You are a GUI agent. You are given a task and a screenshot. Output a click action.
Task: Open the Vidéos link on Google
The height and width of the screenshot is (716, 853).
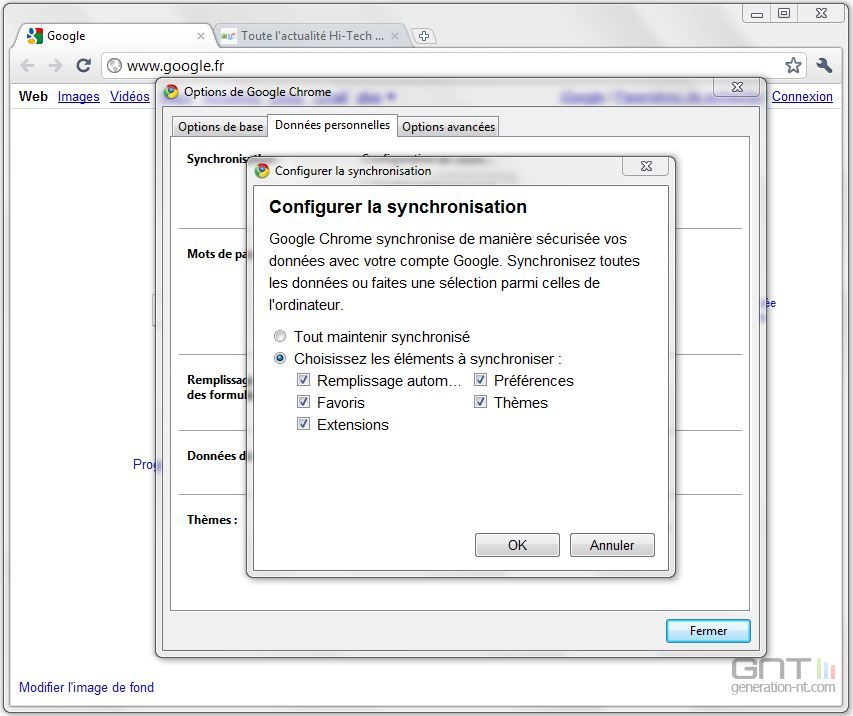tap(129, 96)
